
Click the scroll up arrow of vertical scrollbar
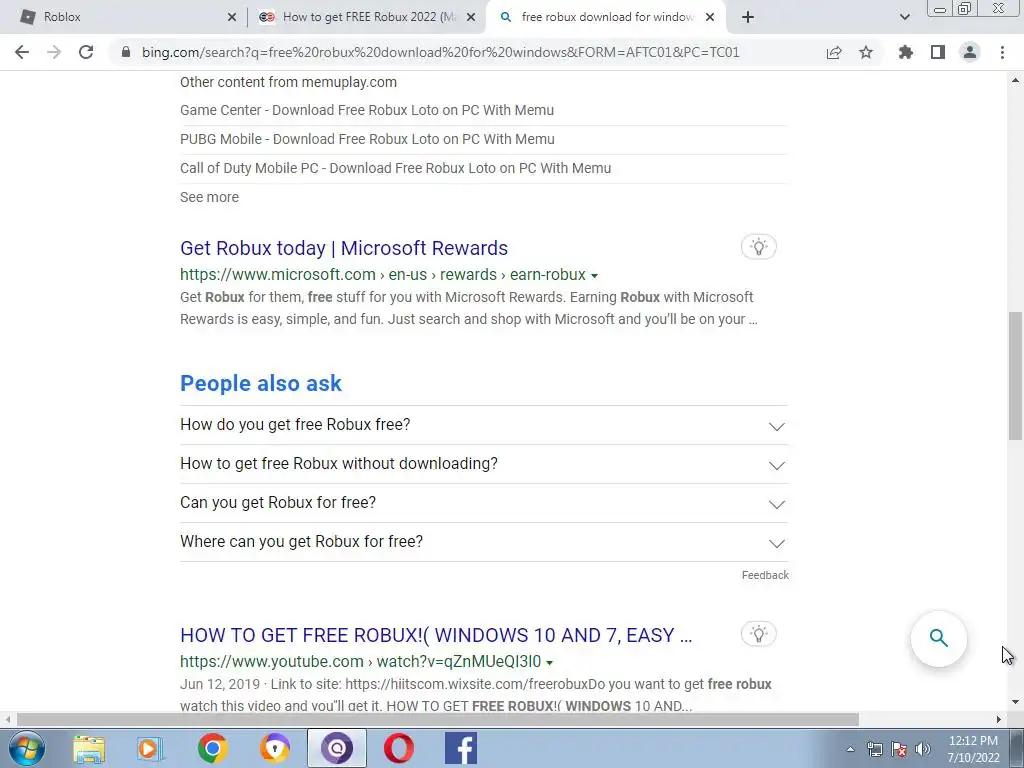click(x=1015, y=80)
